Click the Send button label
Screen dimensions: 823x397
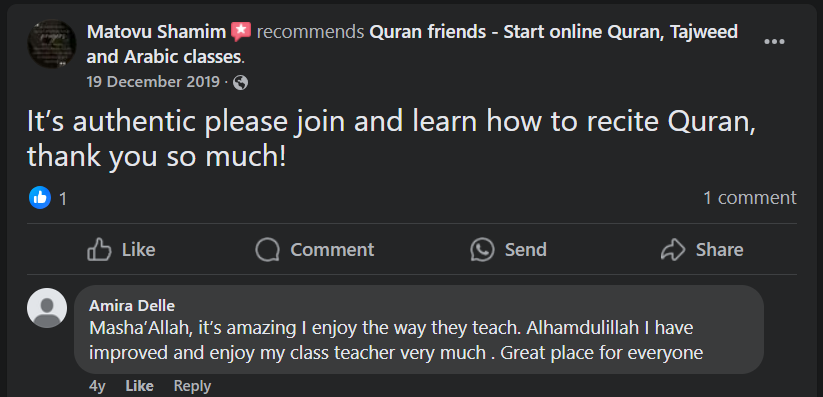525,249
